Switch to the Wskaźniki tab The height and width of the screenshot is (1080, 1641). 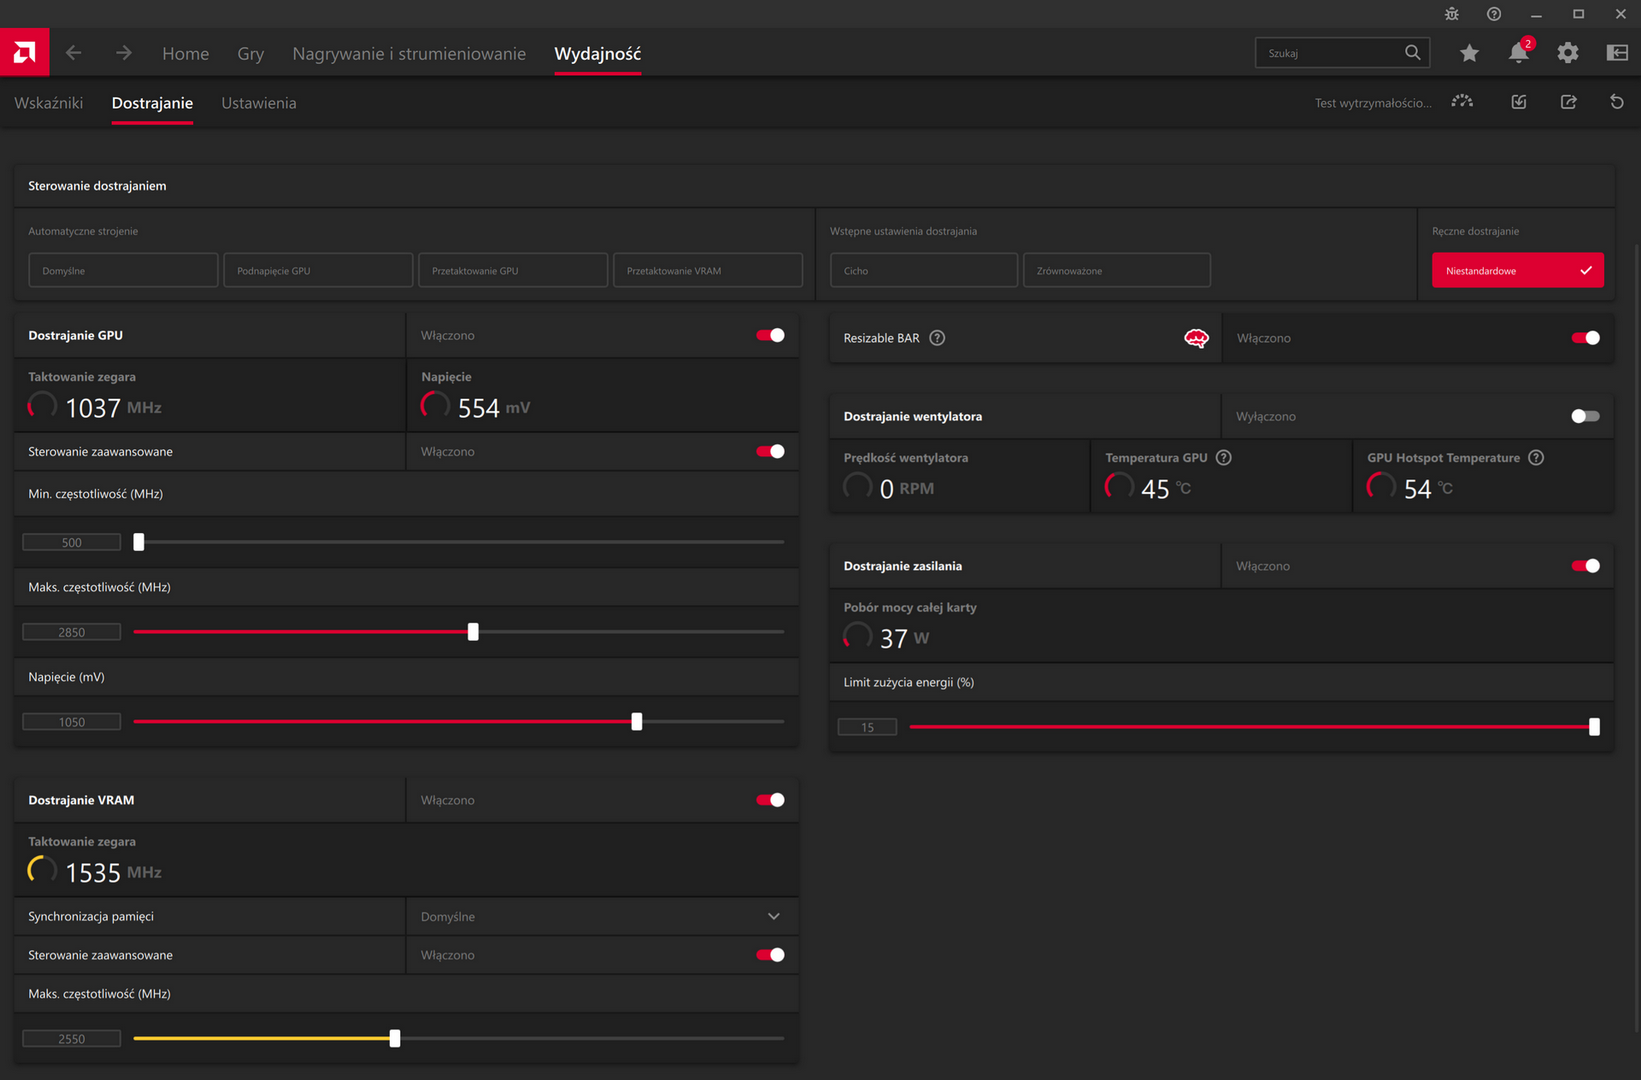point(48,102)
